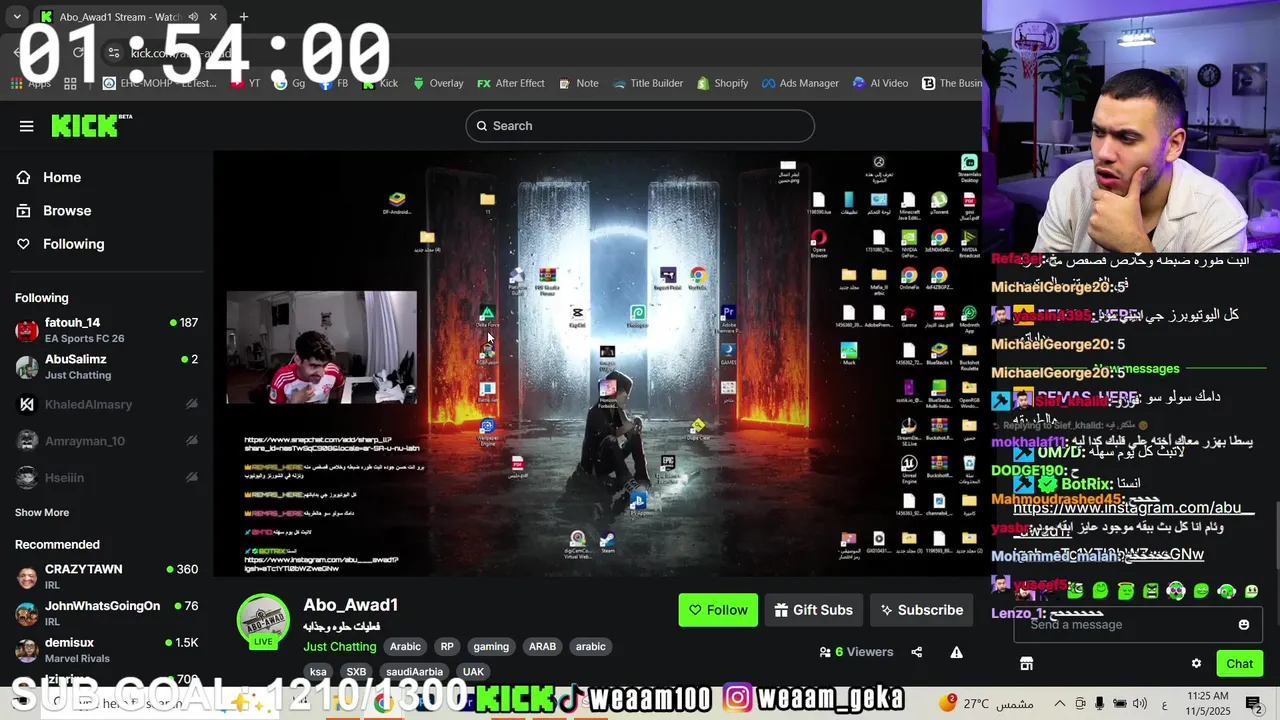Click the Gift Subs button
Viewport: 1280px width, 720px height.
click(x=813, y=610)
